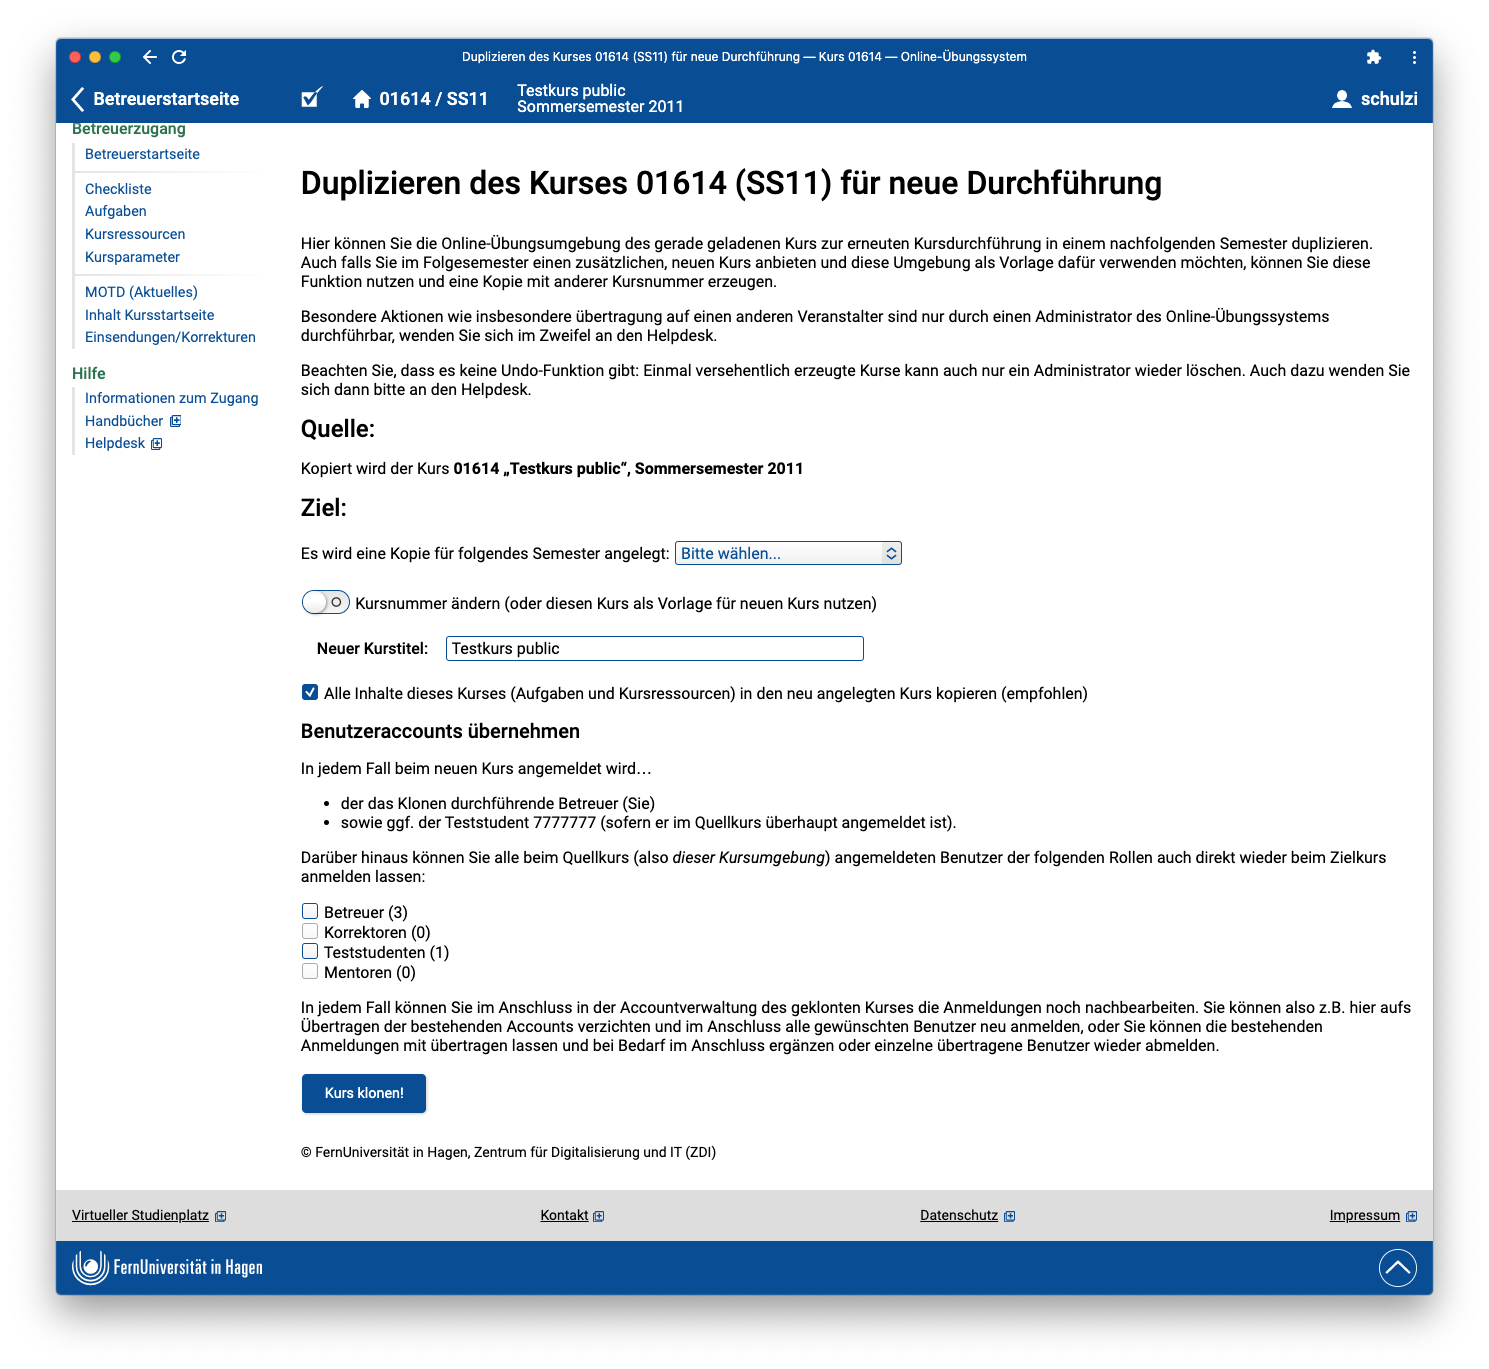Open the Impressum footer link
Image resolution: width=1489 pixels, height=1369 pixels.
[1364, 1215]
